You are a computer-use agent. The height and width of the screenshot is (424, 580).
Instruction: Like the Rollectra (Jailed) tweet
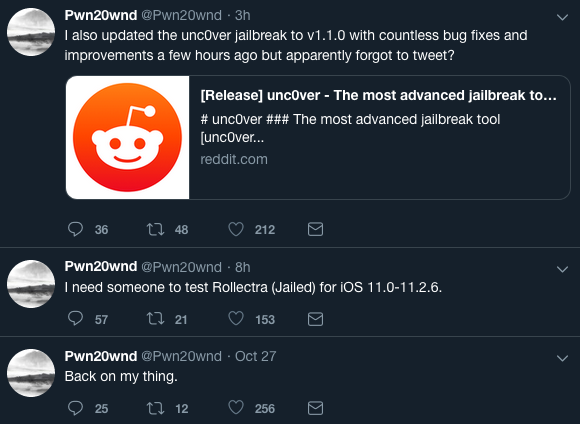(236, 319)
